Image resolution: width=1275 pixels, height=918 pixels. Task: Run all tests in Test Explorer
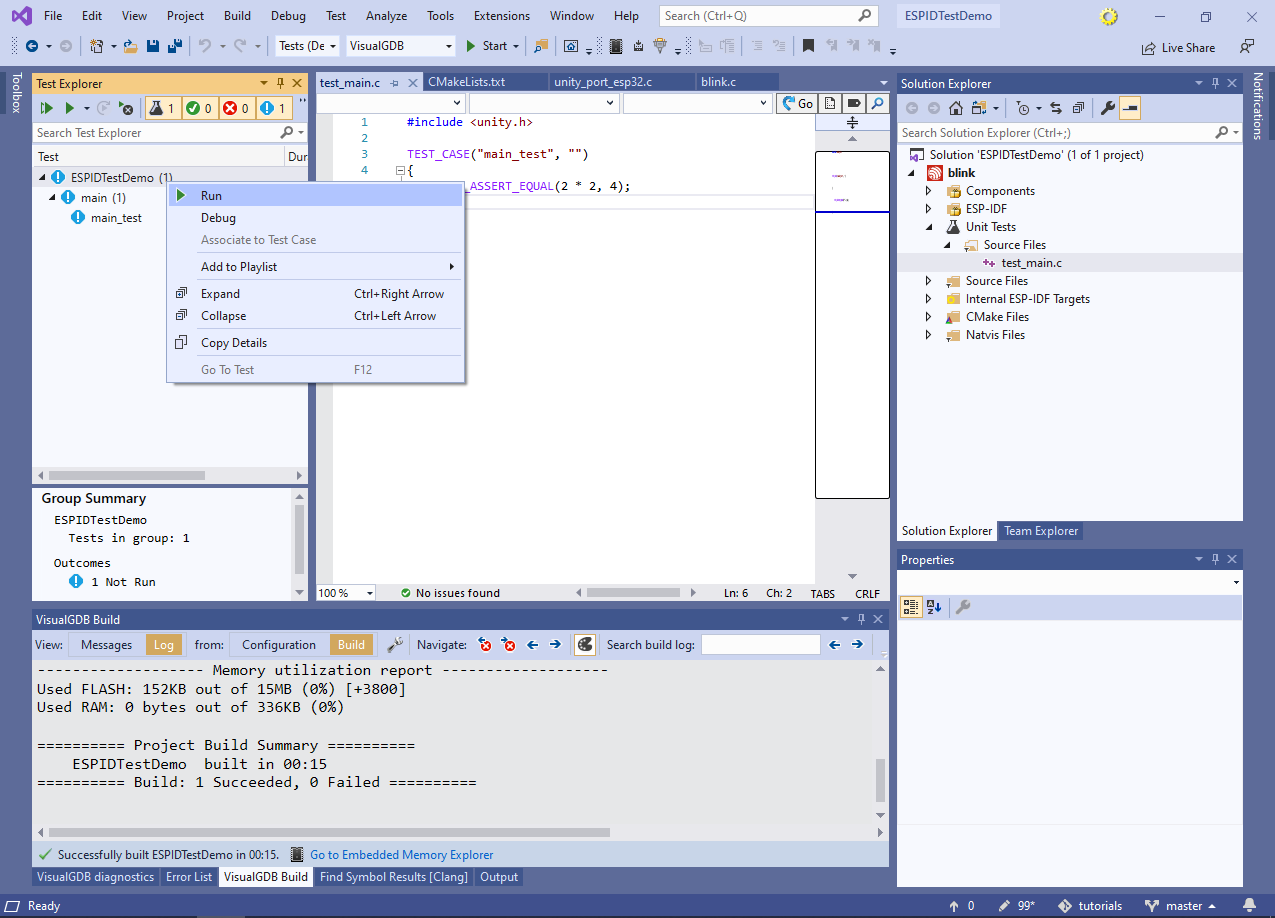click(x=46, y=108)
